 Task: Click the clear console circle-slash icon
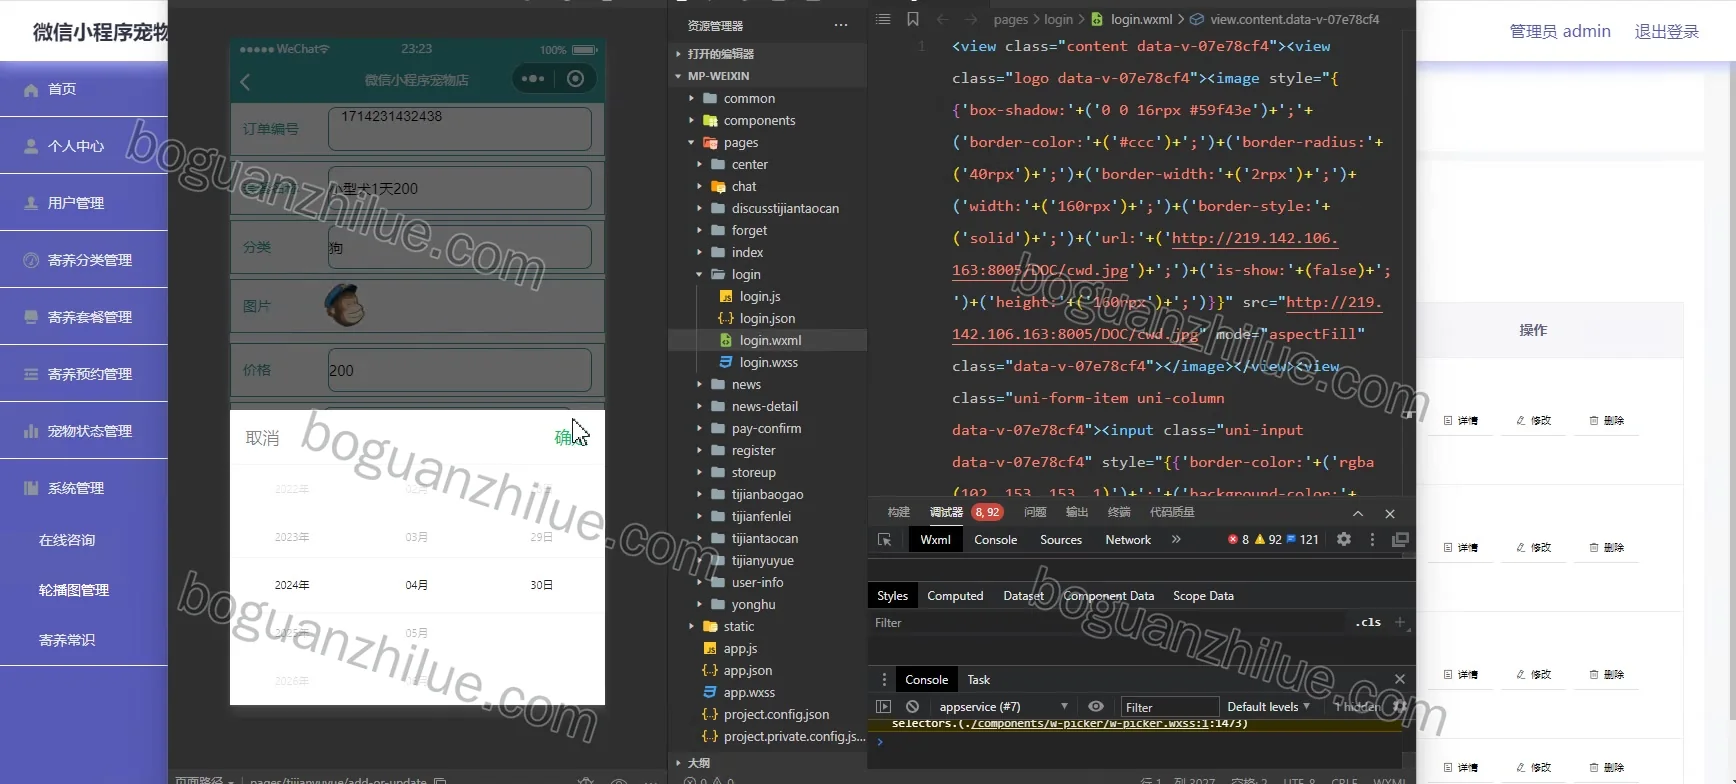tap(912, 706)
